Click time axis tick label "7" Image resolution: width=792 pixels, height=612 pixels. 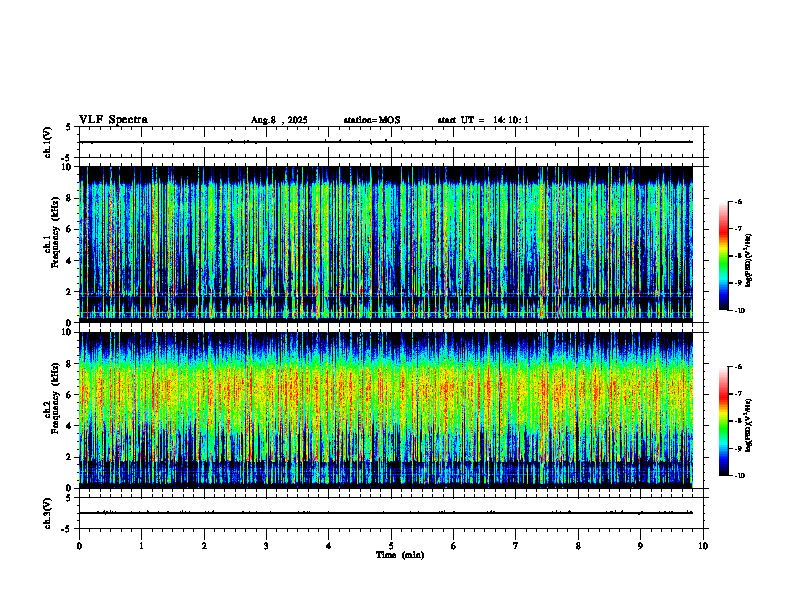(516, 546)
